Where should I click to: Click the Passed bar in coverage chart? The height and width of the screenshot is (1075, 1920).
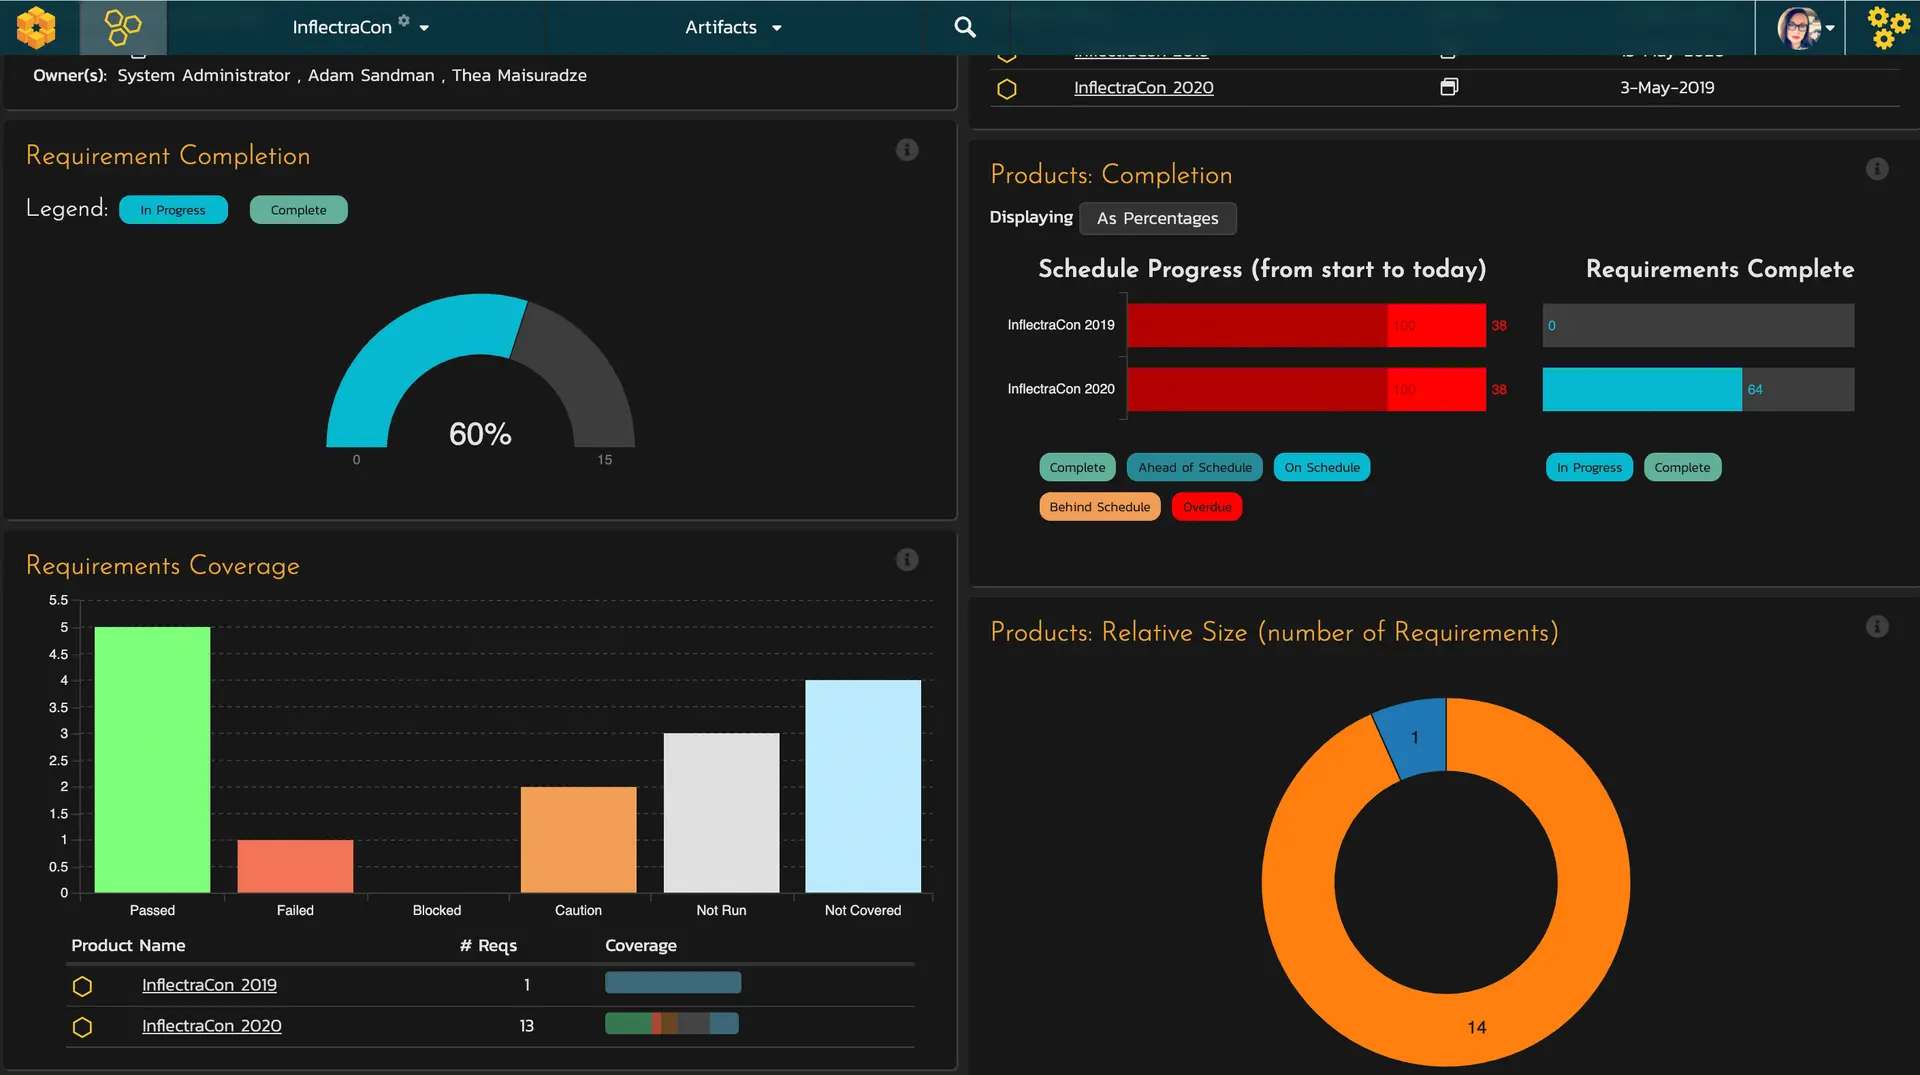(152, 759)
